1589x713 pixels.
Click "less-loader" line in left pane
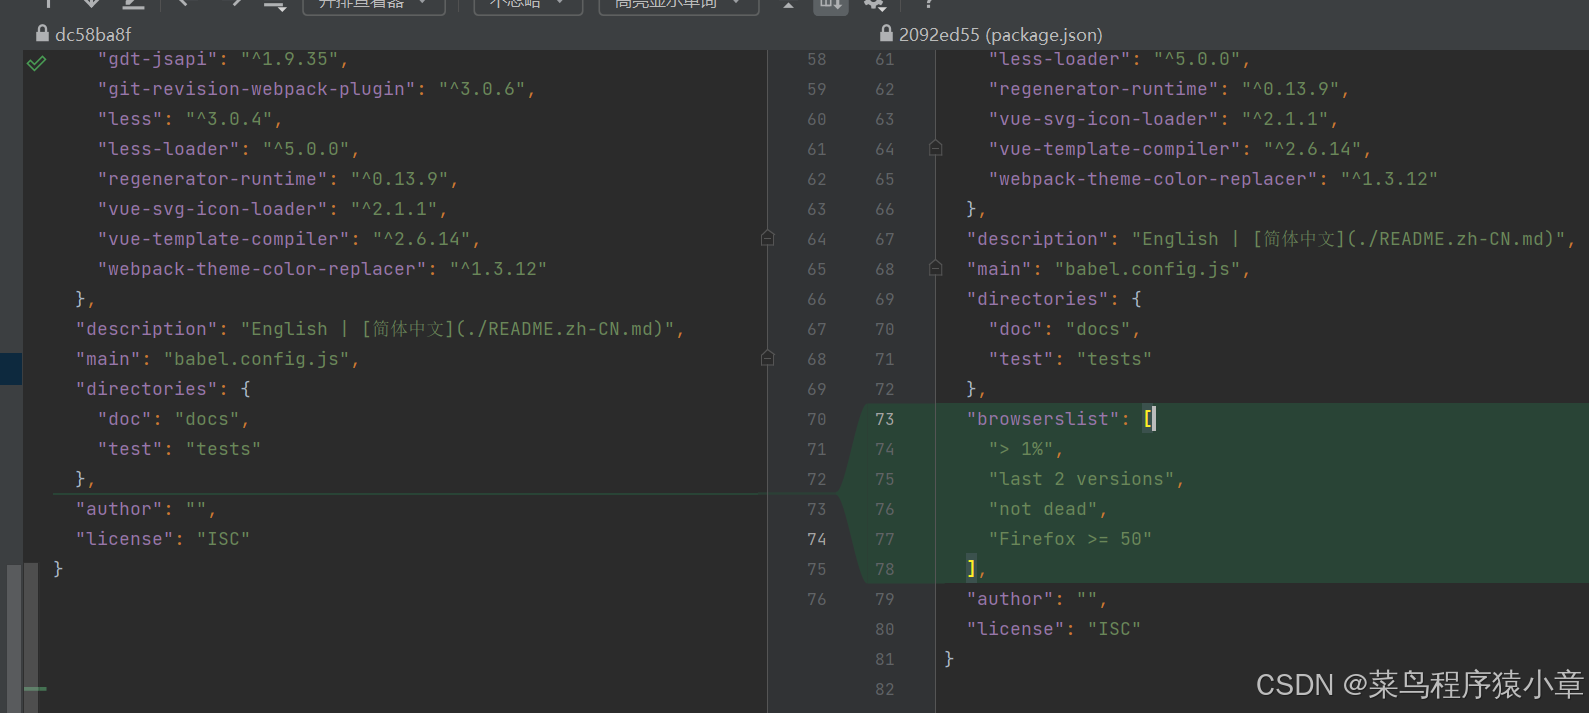tap(228, 149)
